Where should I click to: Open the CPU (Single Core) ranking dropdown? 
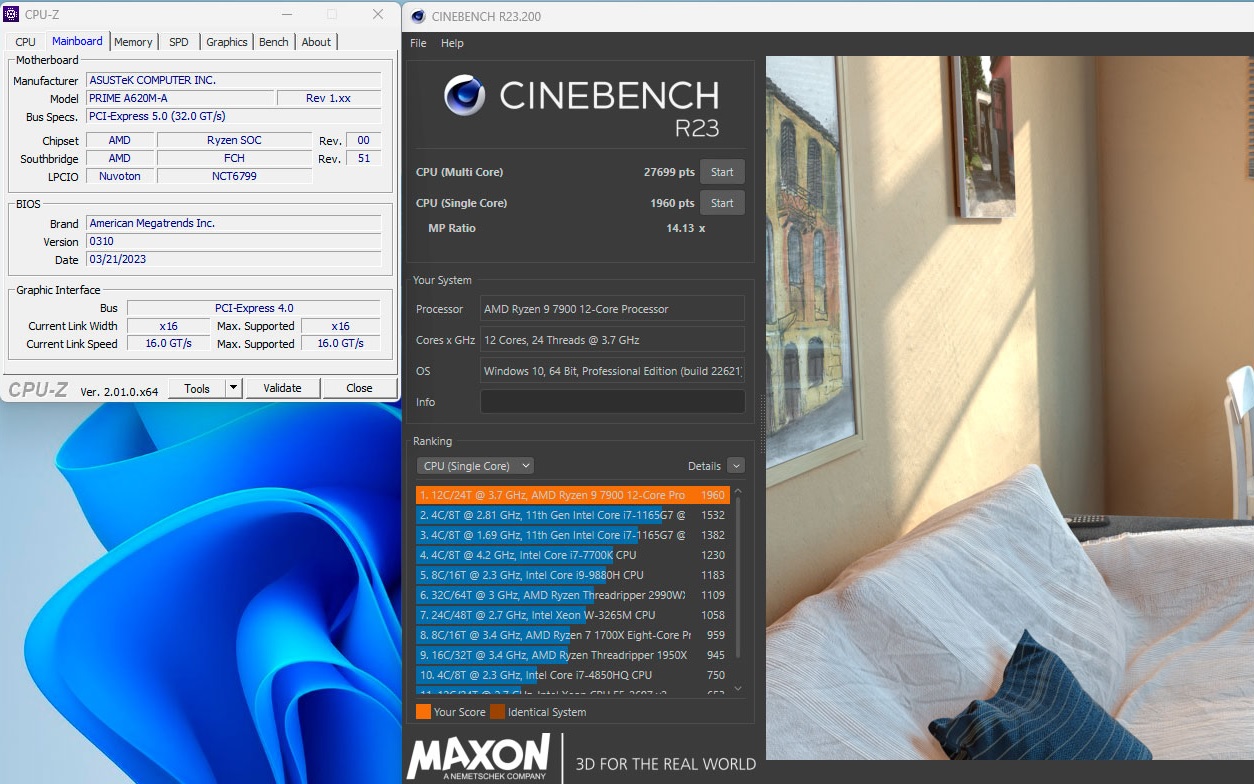point(475,466)
